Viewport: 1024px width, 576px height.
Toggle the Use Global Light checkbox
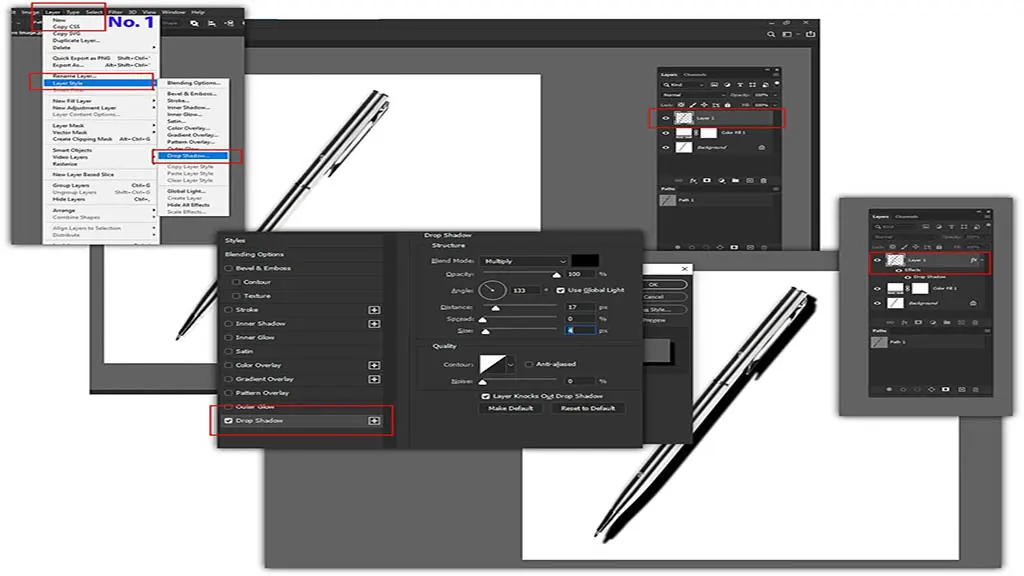pyautogui.click(x=560, y=290)
